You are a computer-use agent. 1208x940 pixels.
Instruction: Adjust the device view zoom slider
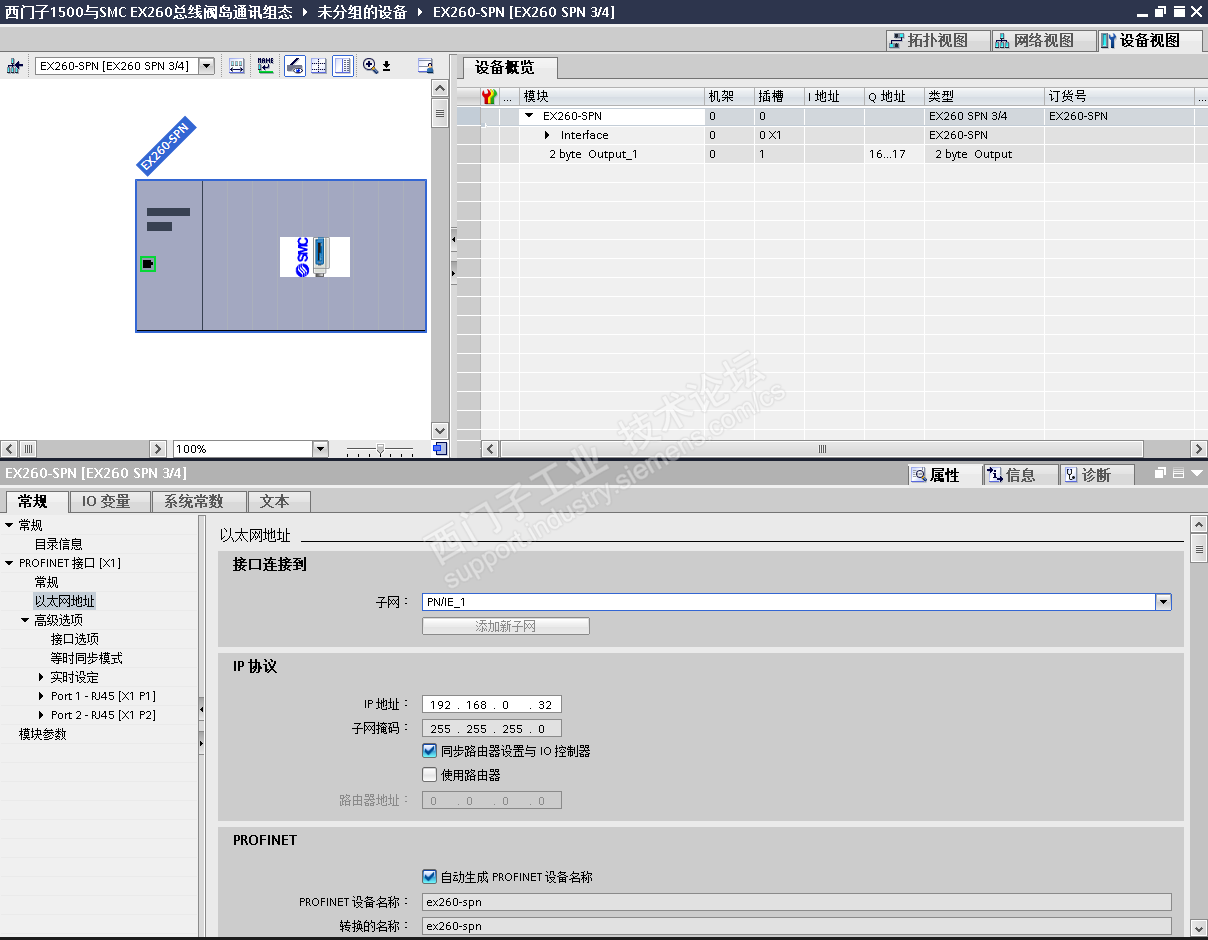(x=380, y=449)
